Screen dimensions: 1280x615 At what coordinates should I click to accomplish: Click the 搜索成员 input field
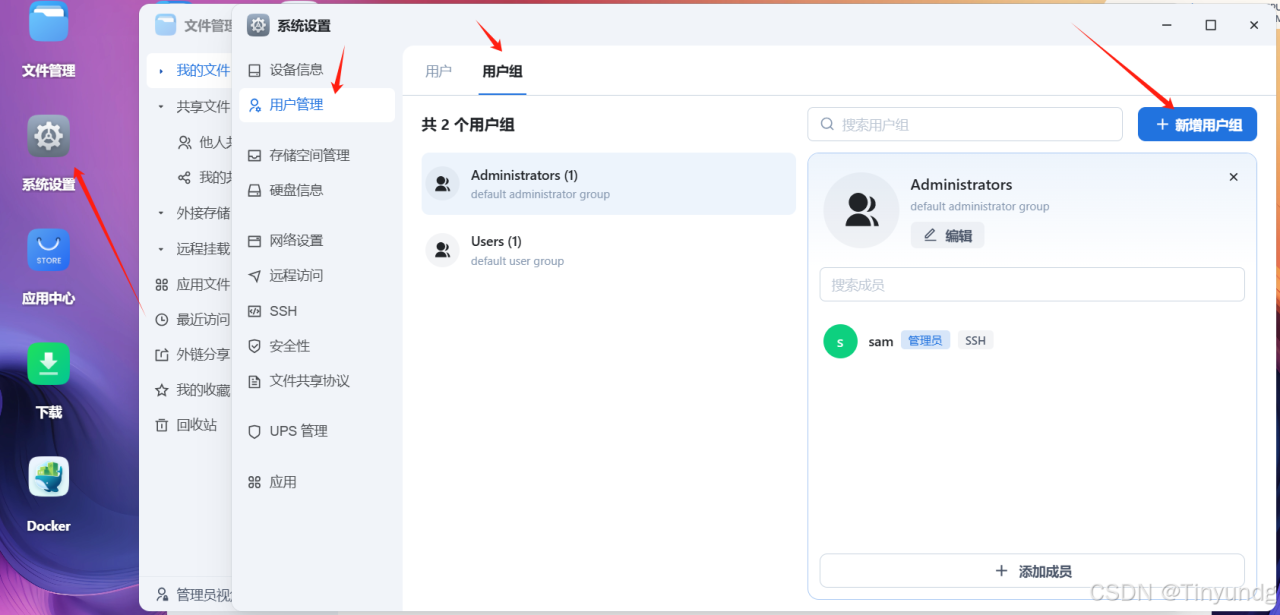pos(1031,284)
